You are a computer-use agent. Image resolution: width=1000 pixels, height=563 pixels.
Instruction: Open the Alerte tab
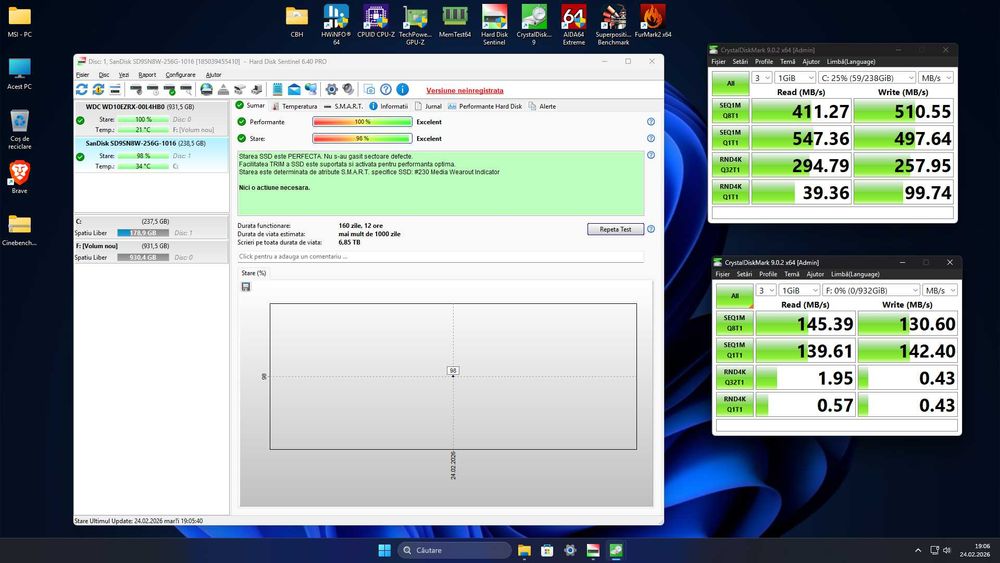point(542,106)
